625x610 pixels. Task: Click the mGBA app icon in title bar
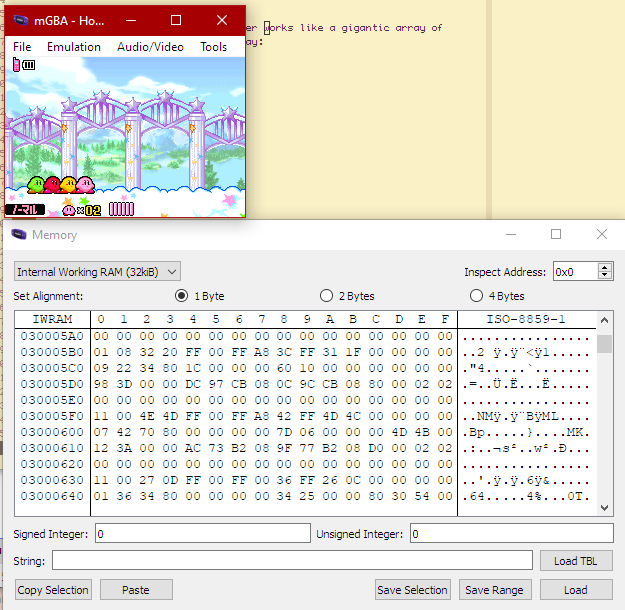click(x=20, y=20)
